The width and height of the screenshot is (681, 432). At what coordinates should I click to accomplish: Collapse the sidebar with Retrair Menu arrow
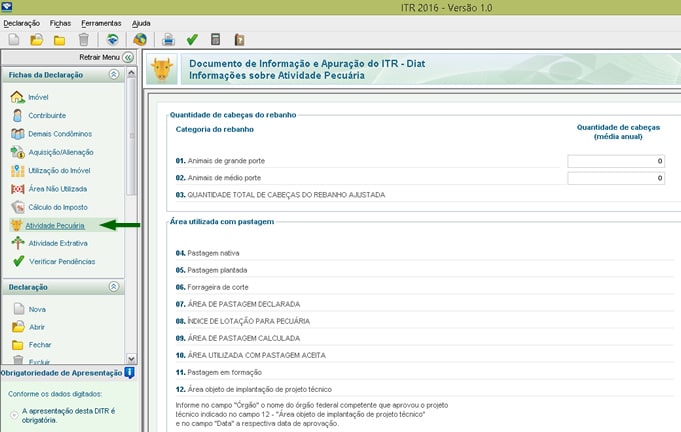128,57
